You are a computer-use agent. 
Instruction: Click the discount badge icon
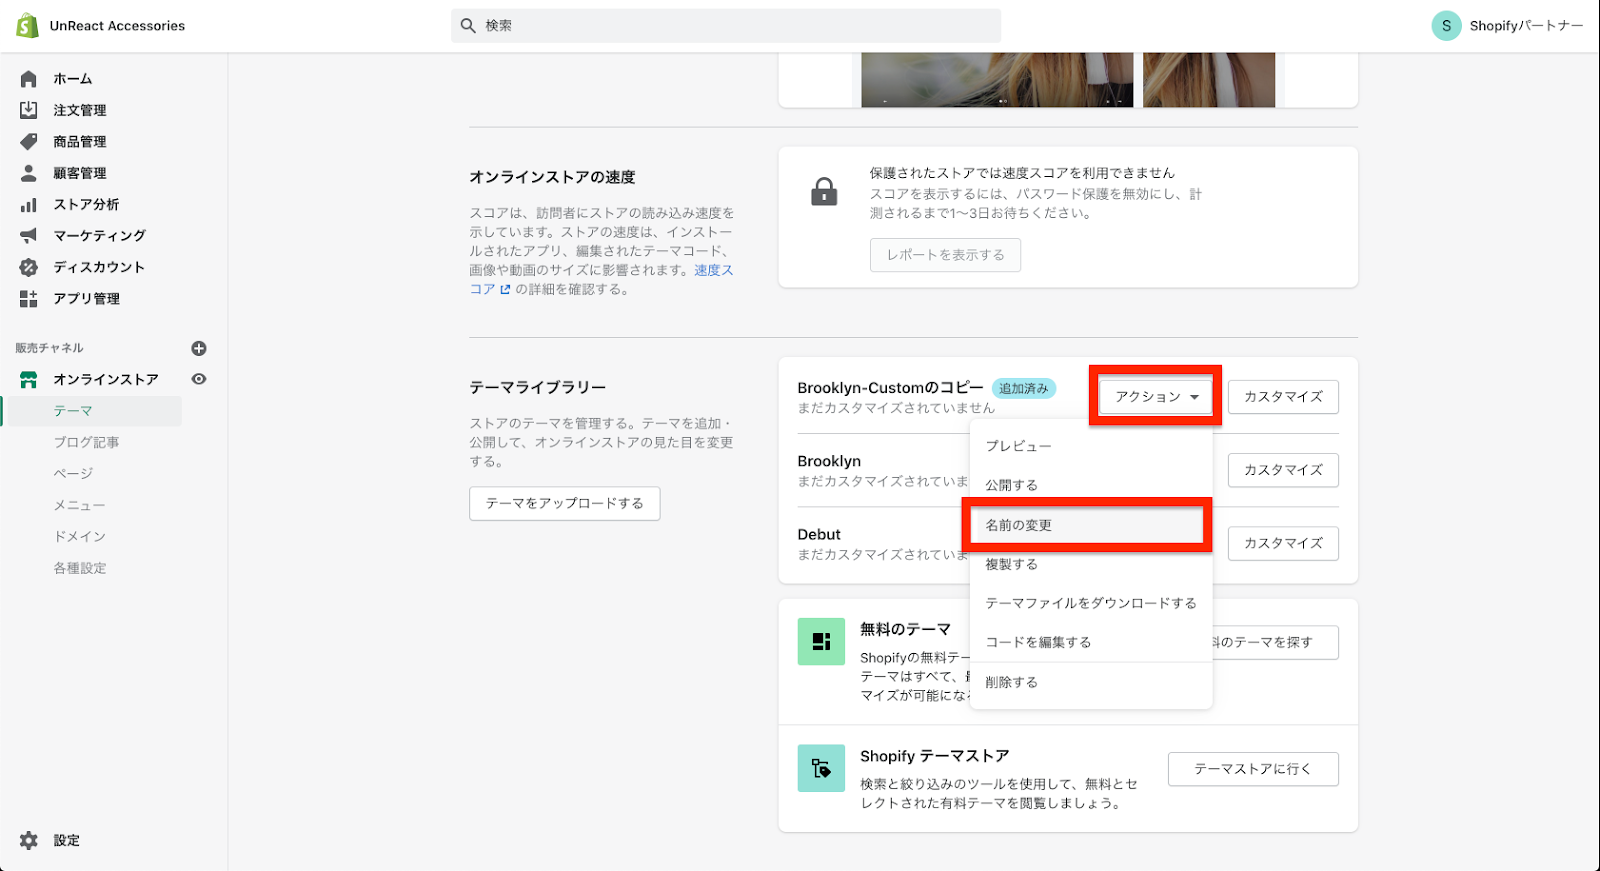pos(29,267)
